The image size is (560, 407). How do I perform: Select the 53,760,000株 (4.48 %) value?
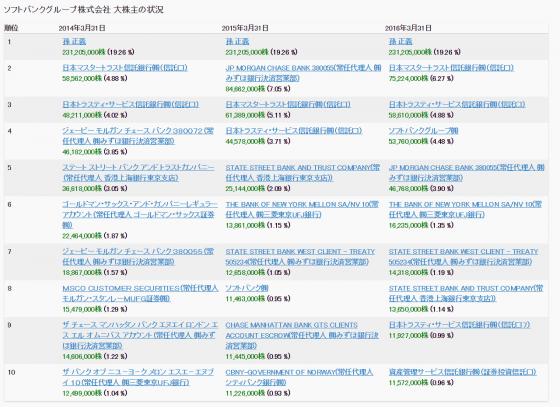(421, 141)
